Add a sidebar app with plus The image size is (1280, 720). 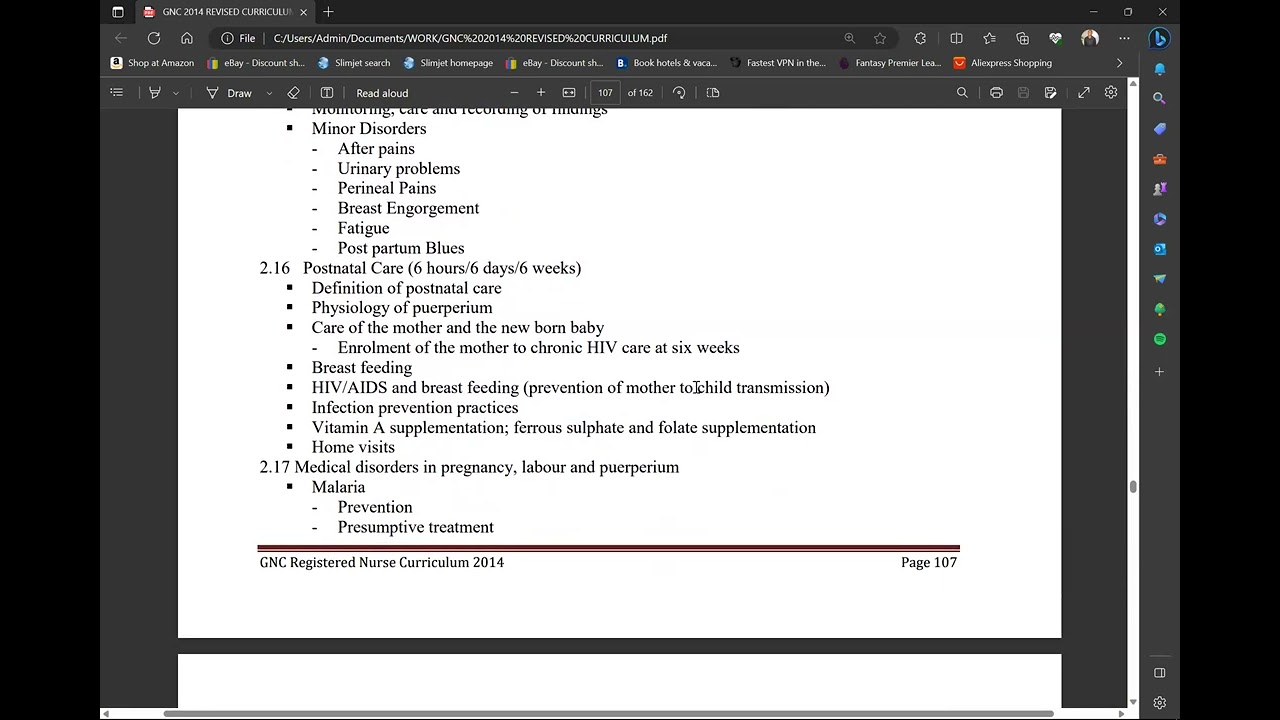[x=1160, y=372]
